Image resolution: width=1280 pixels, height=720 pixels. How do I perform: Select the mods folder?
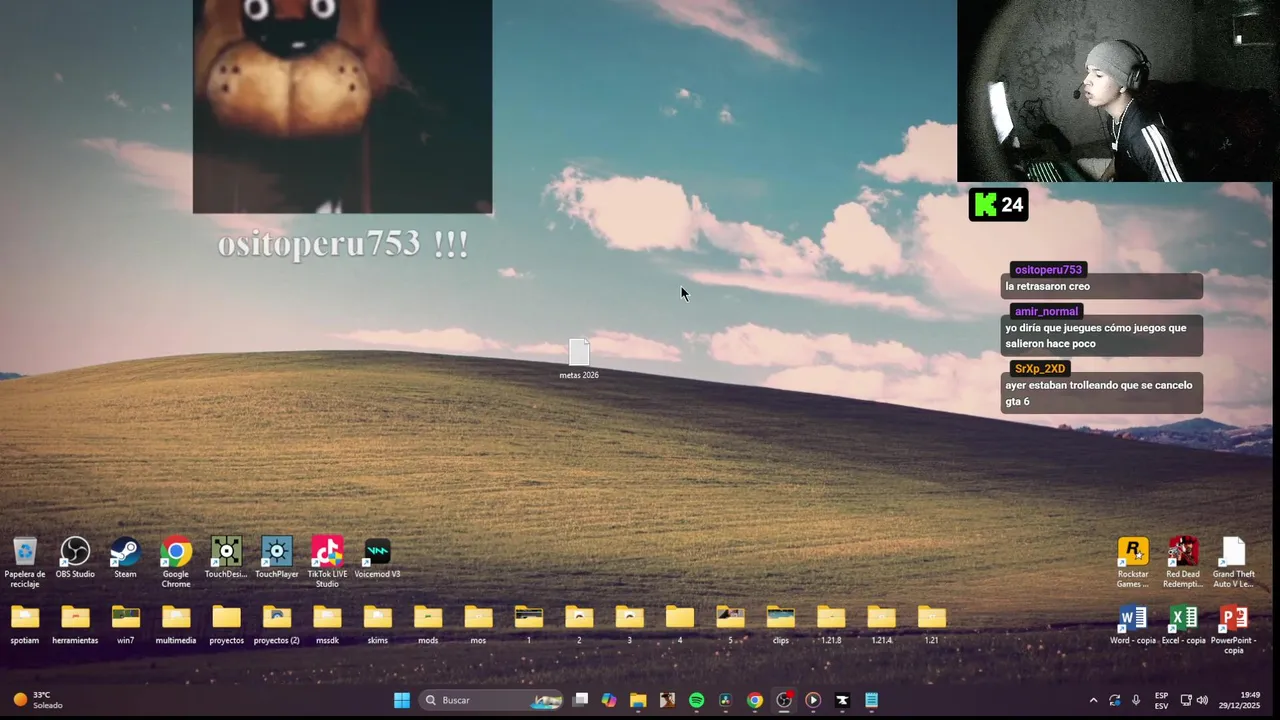428,625
